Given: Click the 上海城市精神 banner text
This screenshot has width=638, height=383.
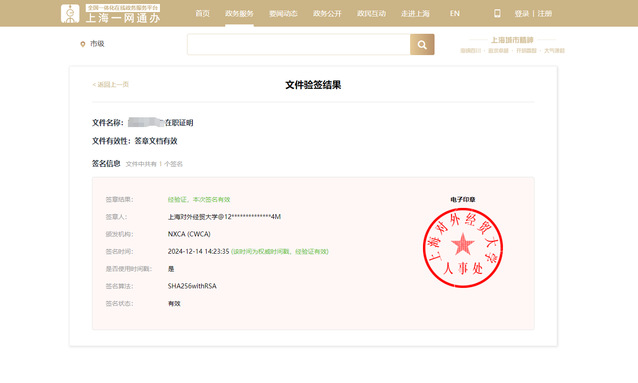Looking at the screenshot, I should pyautogui.click(x=512, y=40).
